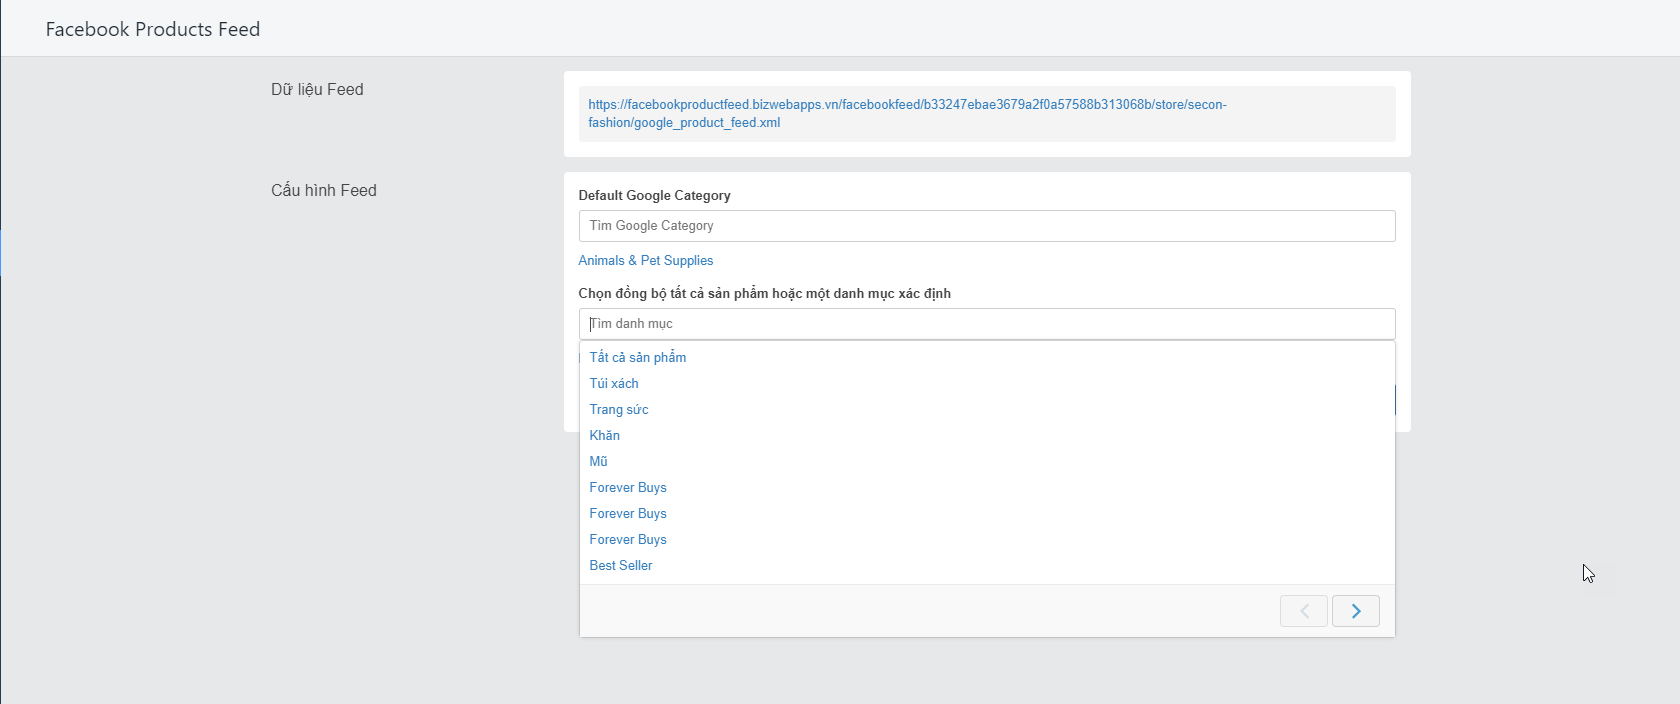Click the Dữ liệu Feed section label

click(x=317, y=89)
